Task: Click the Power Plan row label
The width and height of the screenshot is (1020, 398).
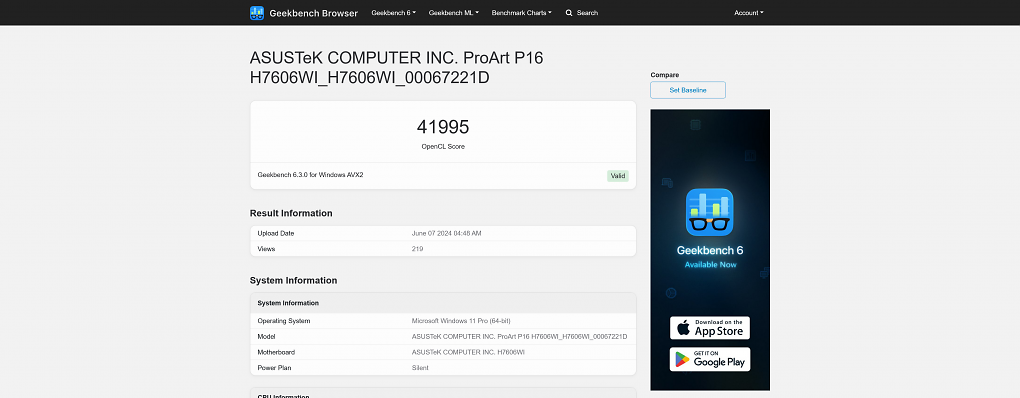Action: (x=275, y=367)
